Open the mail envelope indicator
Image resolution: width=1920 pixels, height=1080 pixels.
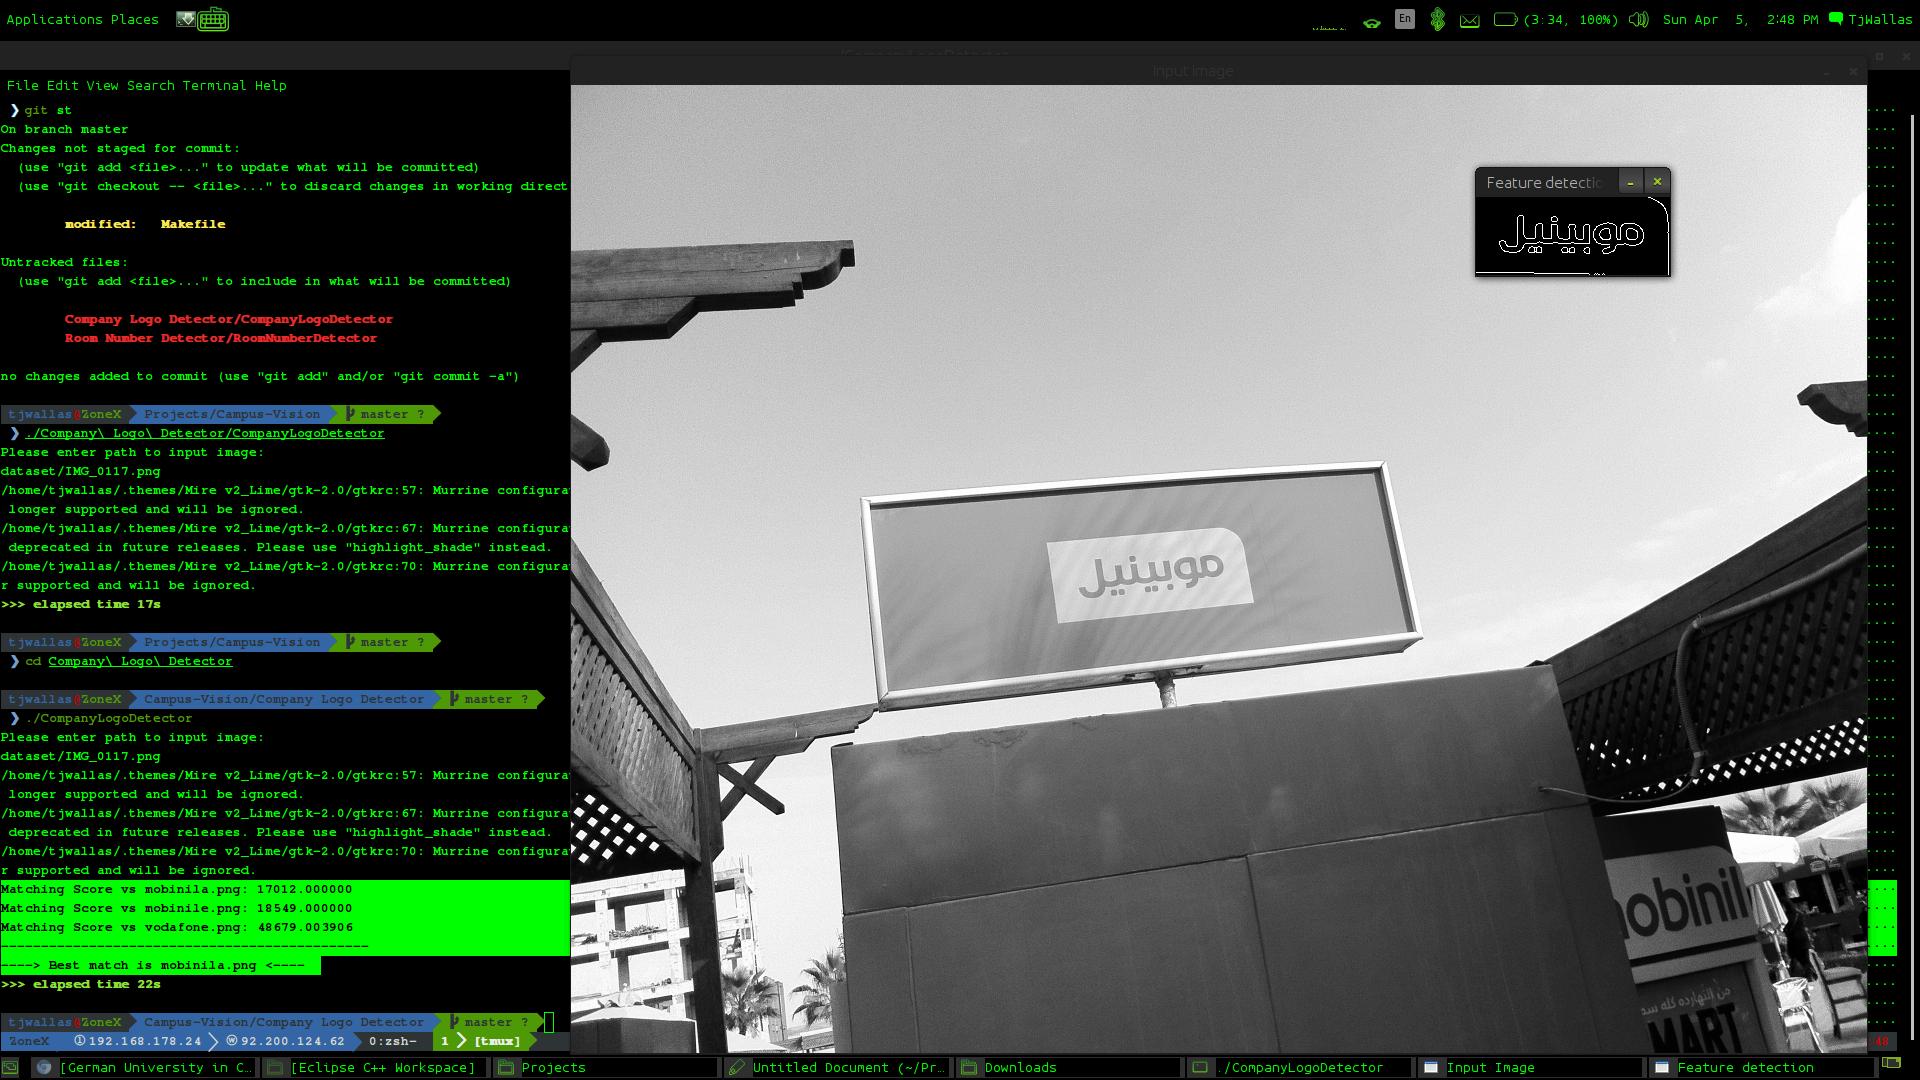(1469, 20)
